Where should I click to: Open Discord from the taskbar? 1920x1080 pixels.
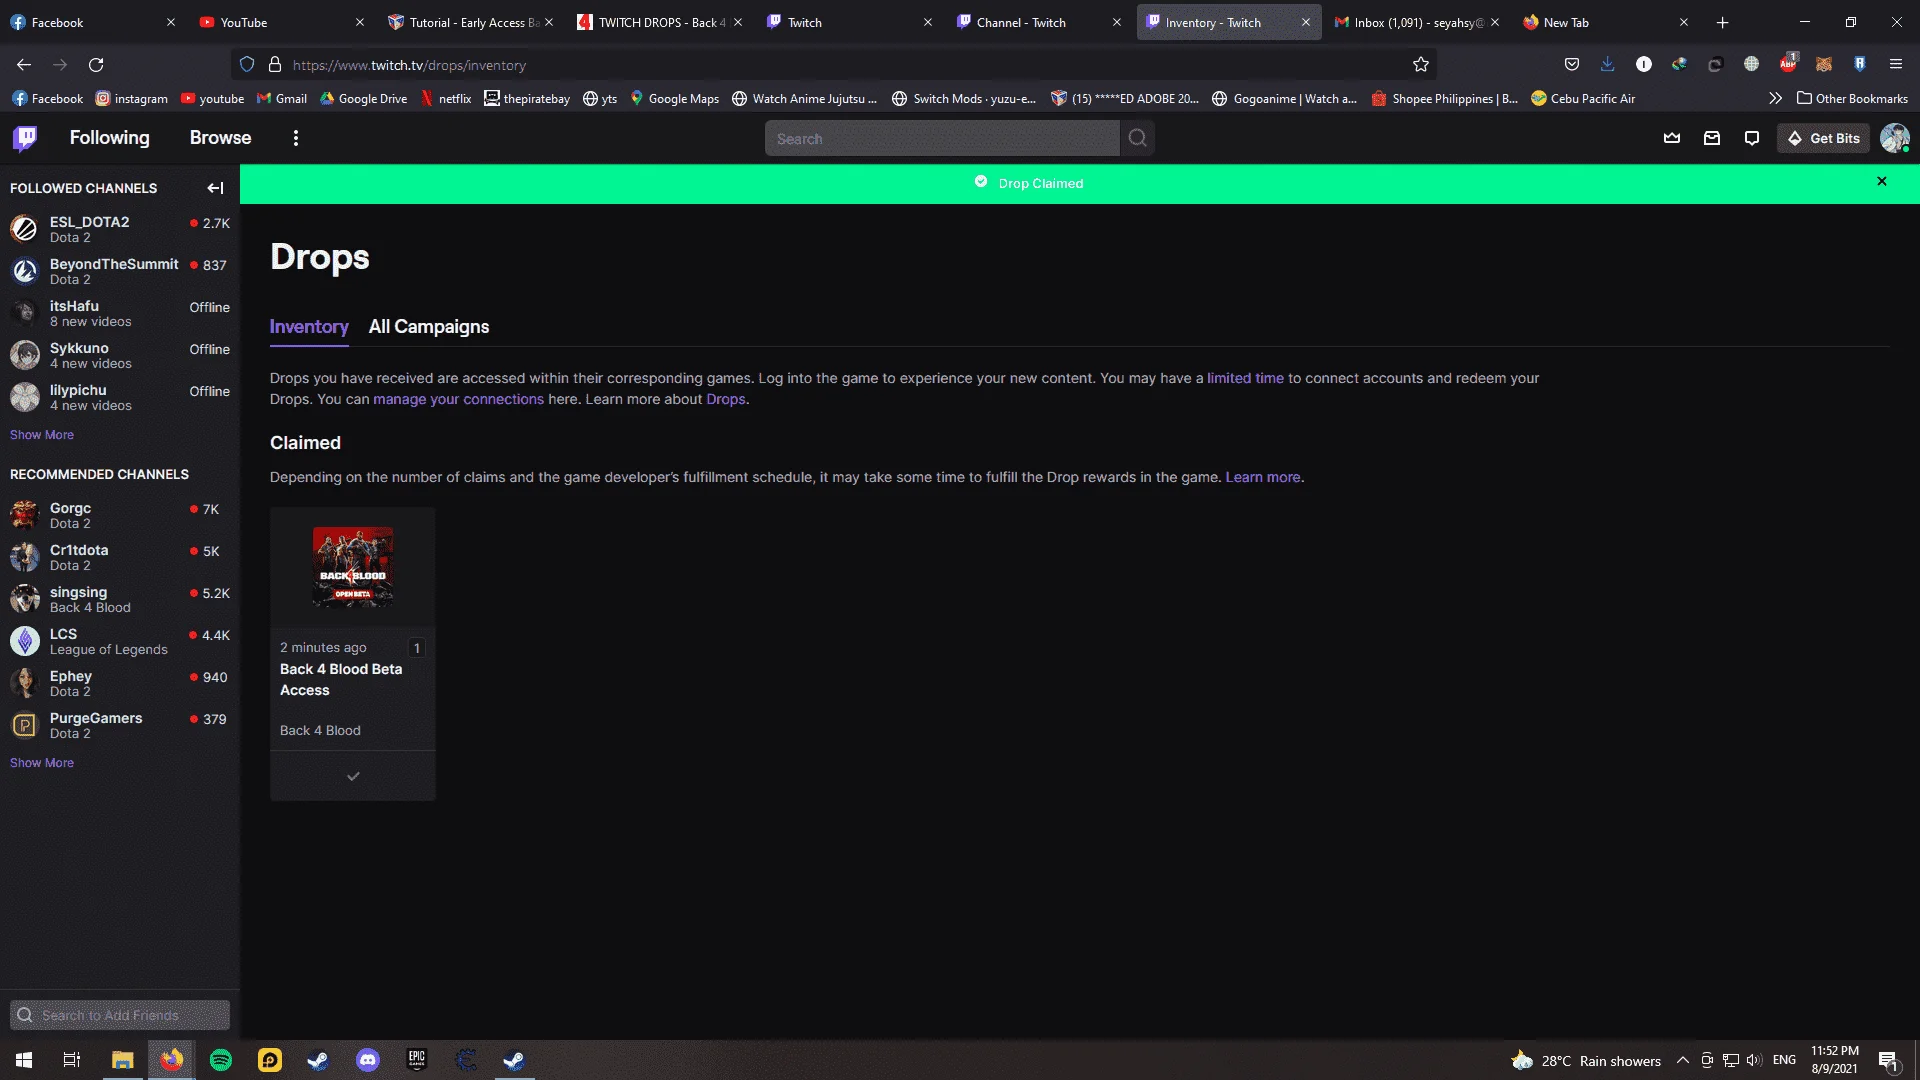tap(368, 1060)
